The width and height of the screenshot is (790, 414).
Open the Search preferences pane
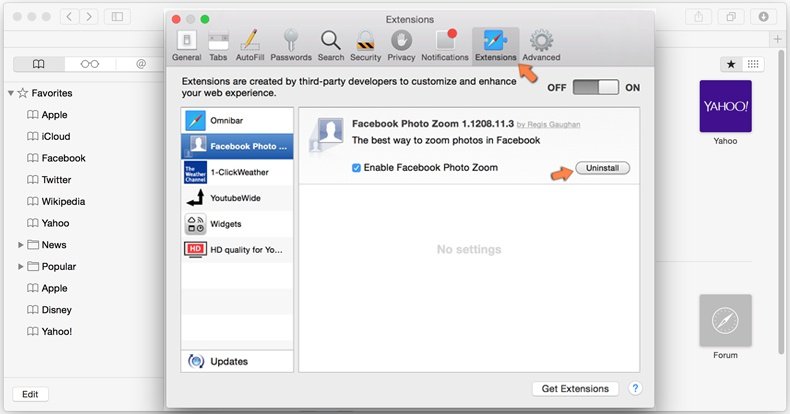click(x=331, y=46)
